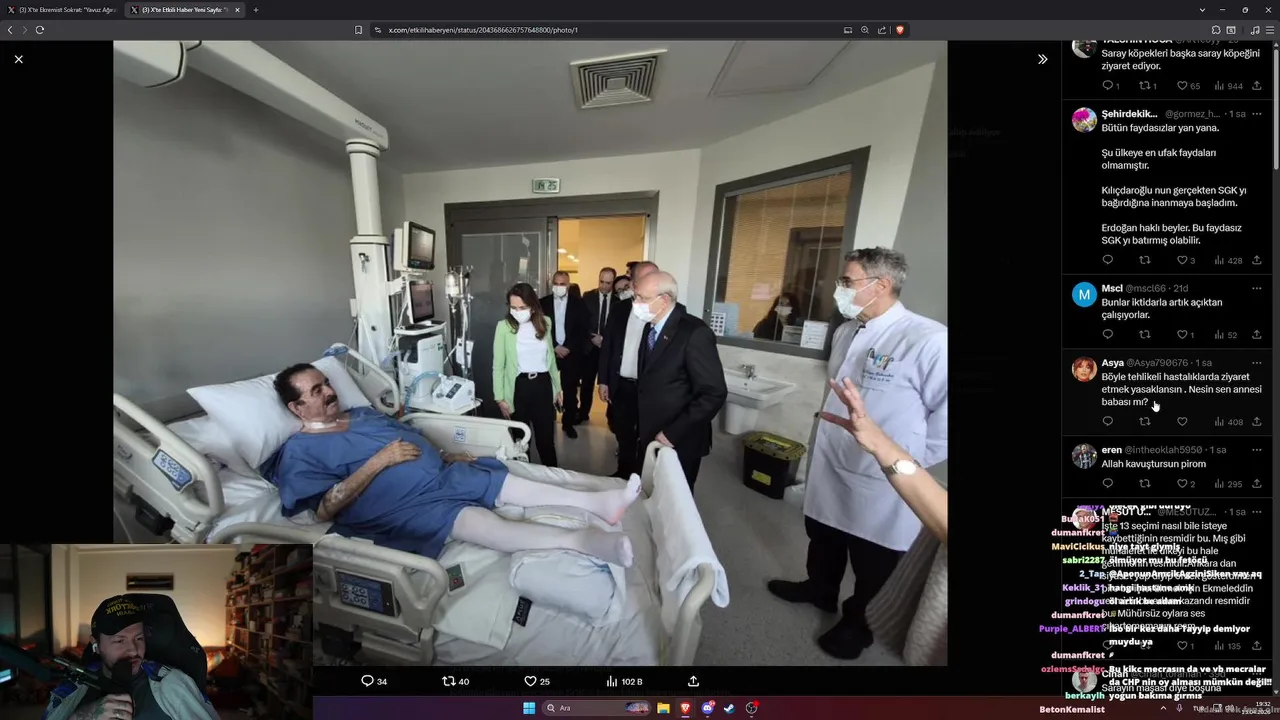The width and height of the screenshot is (1280, 720).
Task: Like Asya's comment
Action: click(x=1182, y=421)
